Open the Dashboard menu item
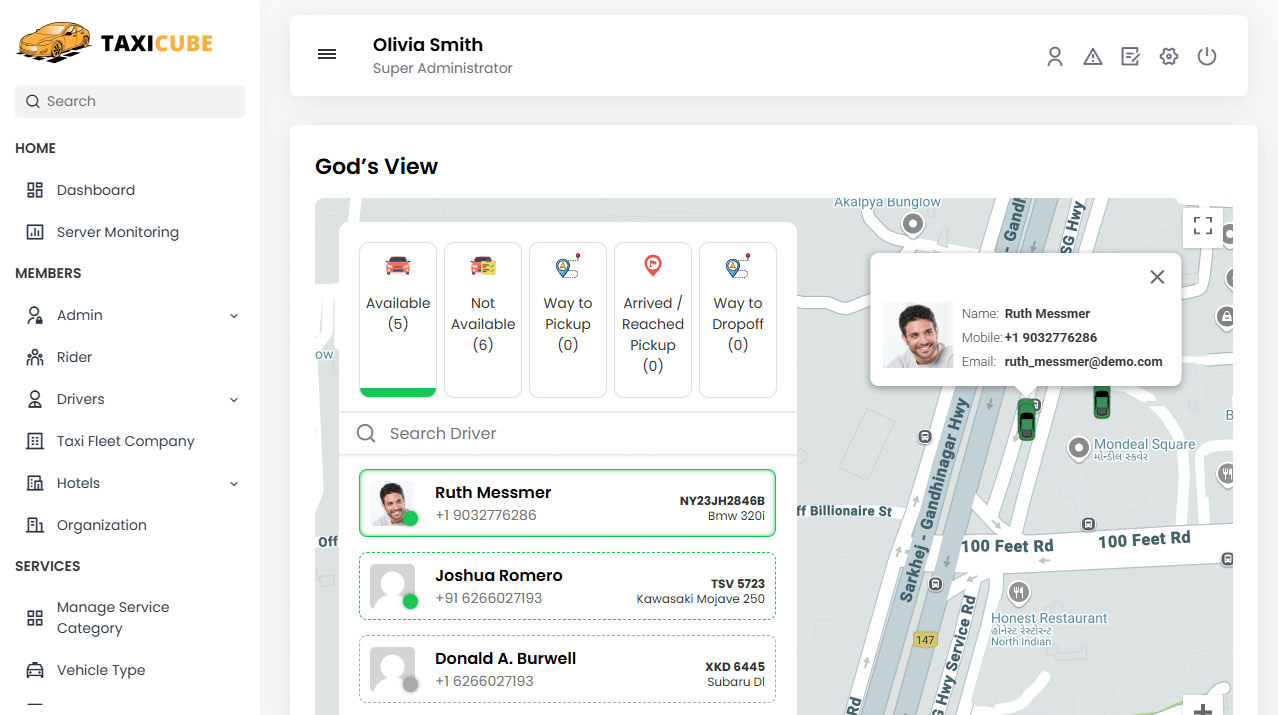 pyautogui.click(x=95, y=189)
